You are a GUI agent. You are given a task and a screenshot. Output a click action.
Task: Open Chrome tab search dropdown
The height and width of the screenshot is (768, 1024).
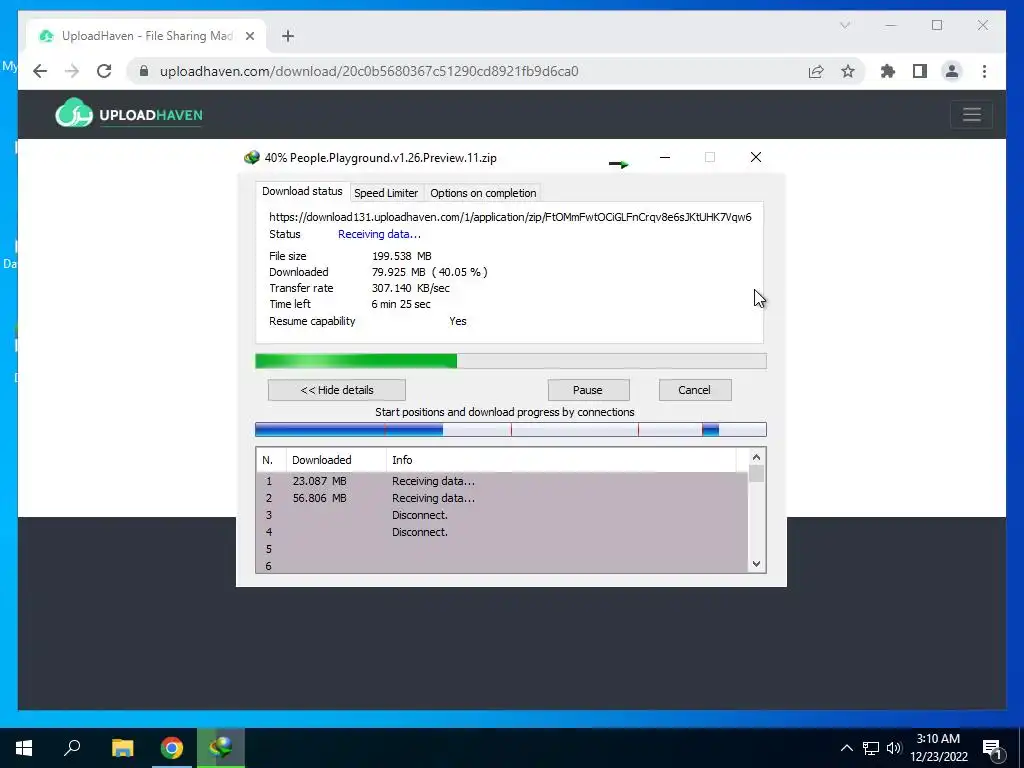click(x=844, y=25)
